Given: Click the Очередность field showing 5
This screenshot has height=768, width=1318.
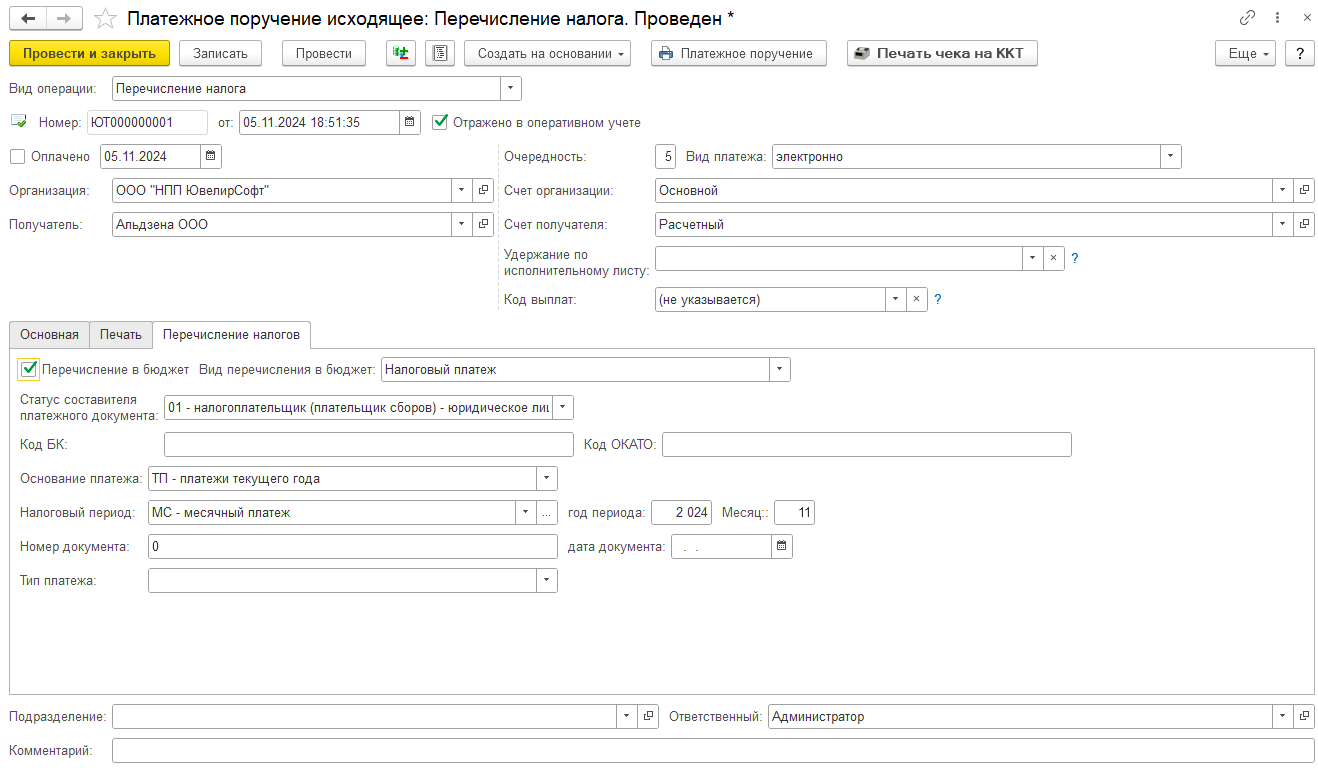Looking at the screenshot, I should tap(666, 156).
